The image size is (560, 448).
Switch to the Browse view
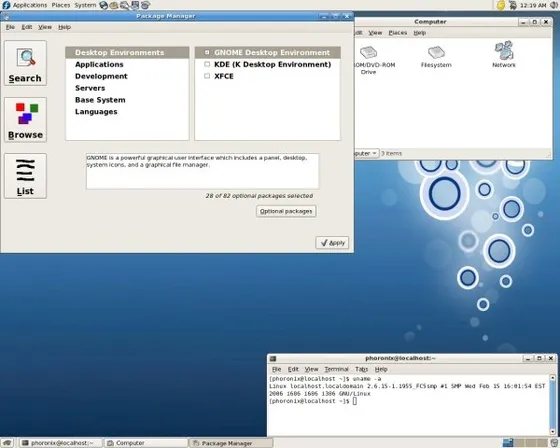(25, 120)
